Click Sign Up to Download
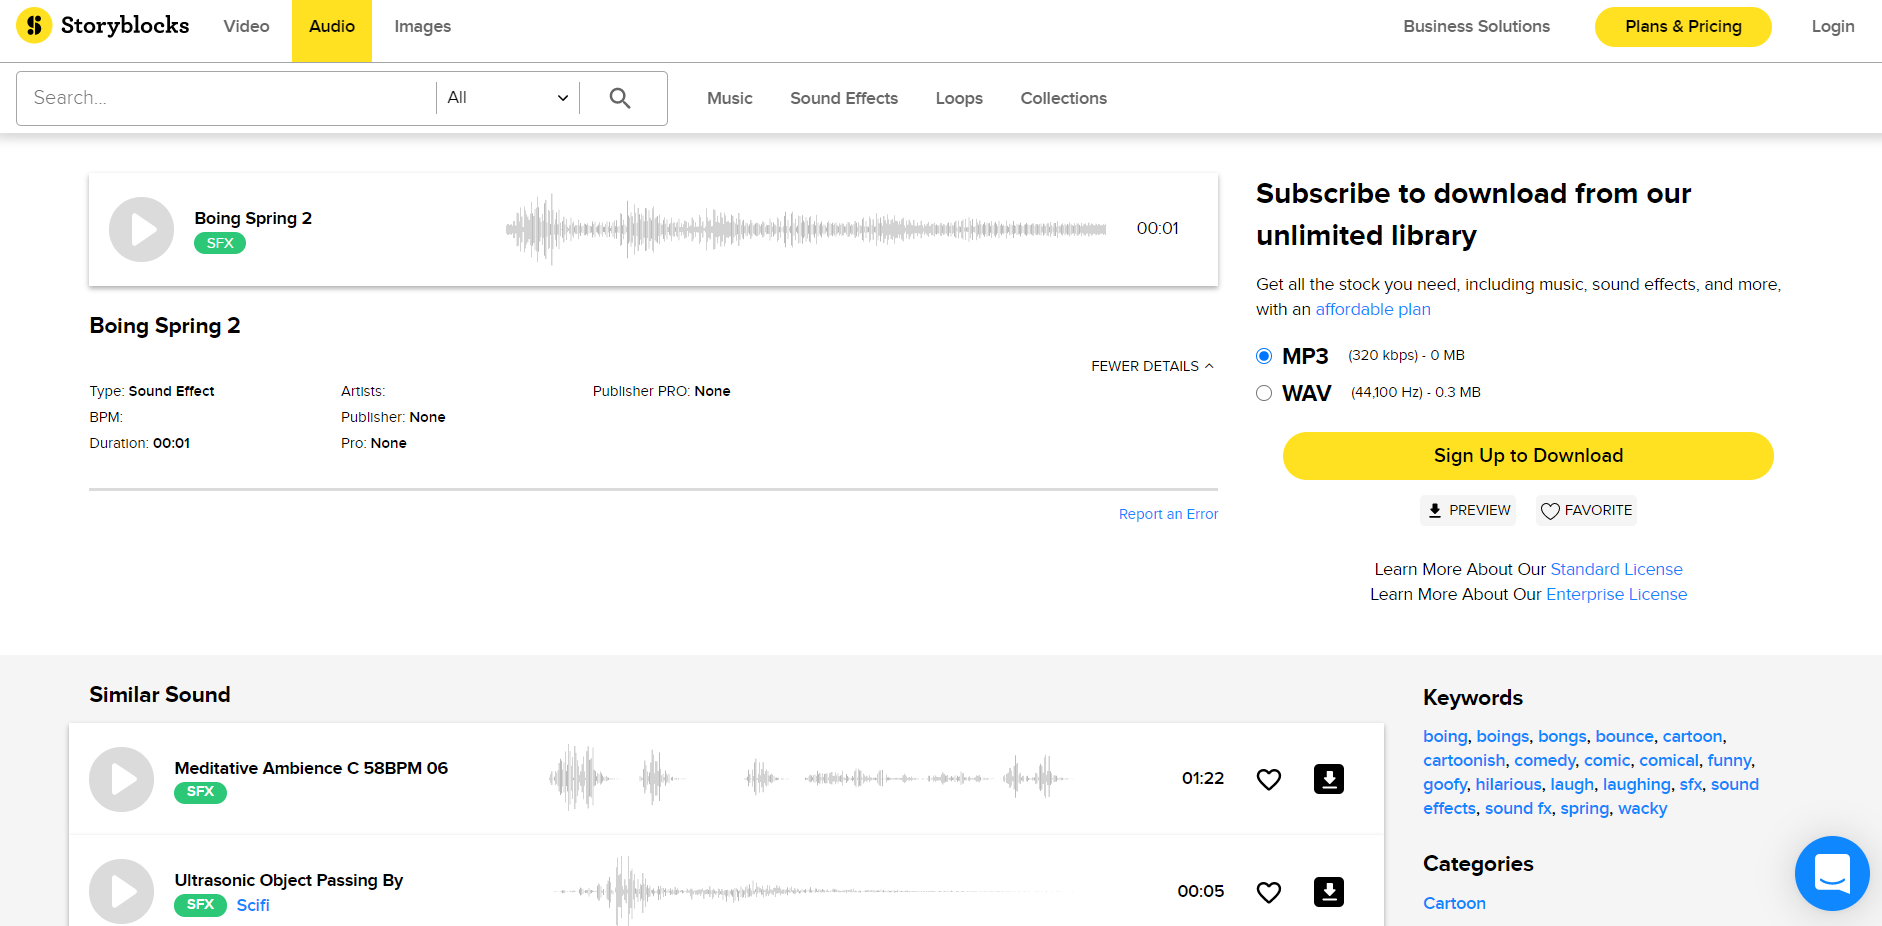The height and width of the screenshot is (926, 1882). [x=1528, y=456]
